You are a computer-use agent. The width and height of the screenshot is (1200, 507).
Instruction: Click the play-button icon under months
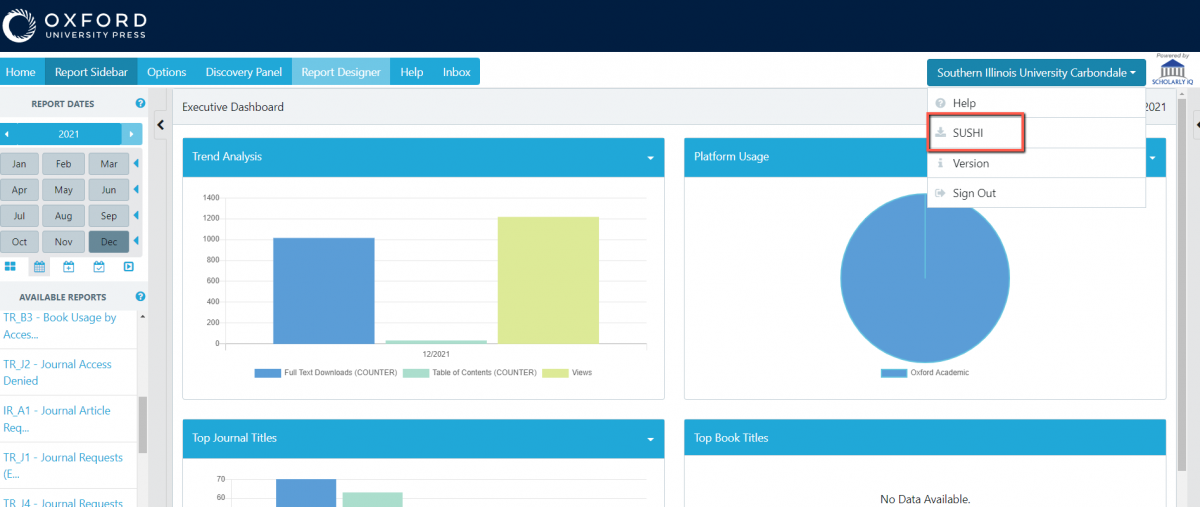coord(128,267)
